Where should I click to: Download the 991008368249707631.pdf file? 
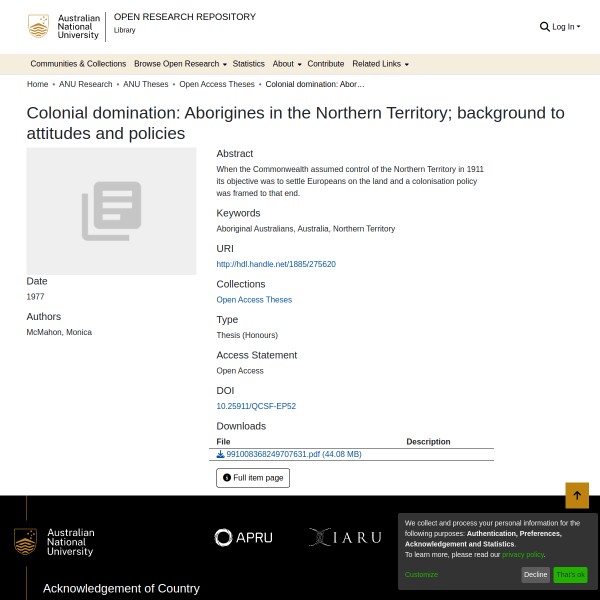pos(289,454)
